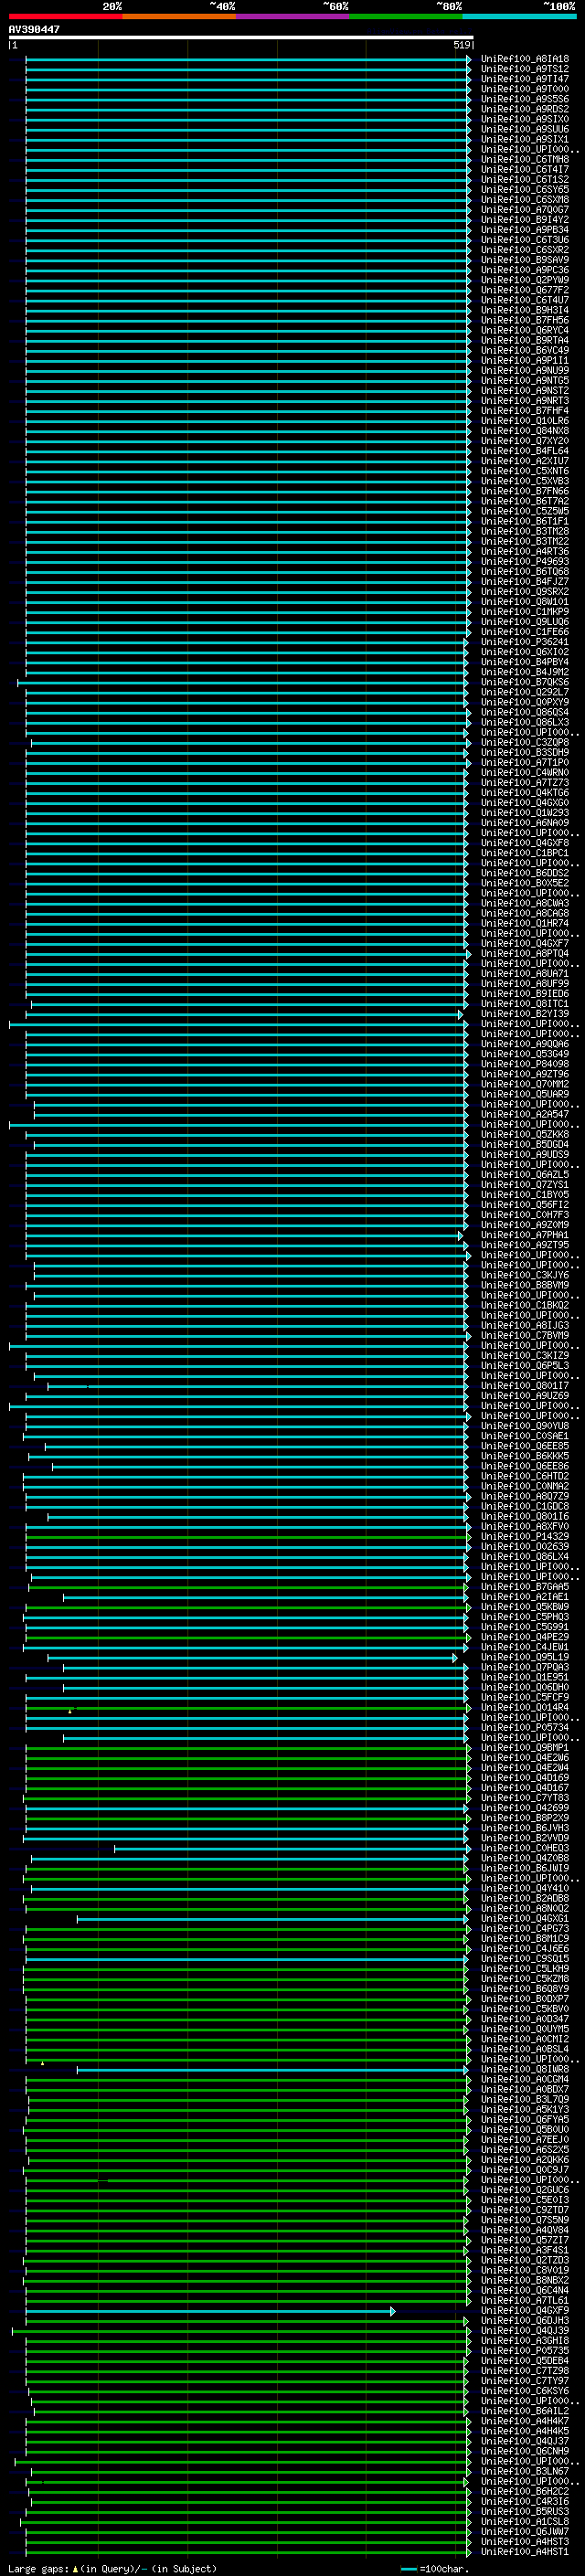Click the UniRef100_C6HTD2 entry

tap(525, 1476)
